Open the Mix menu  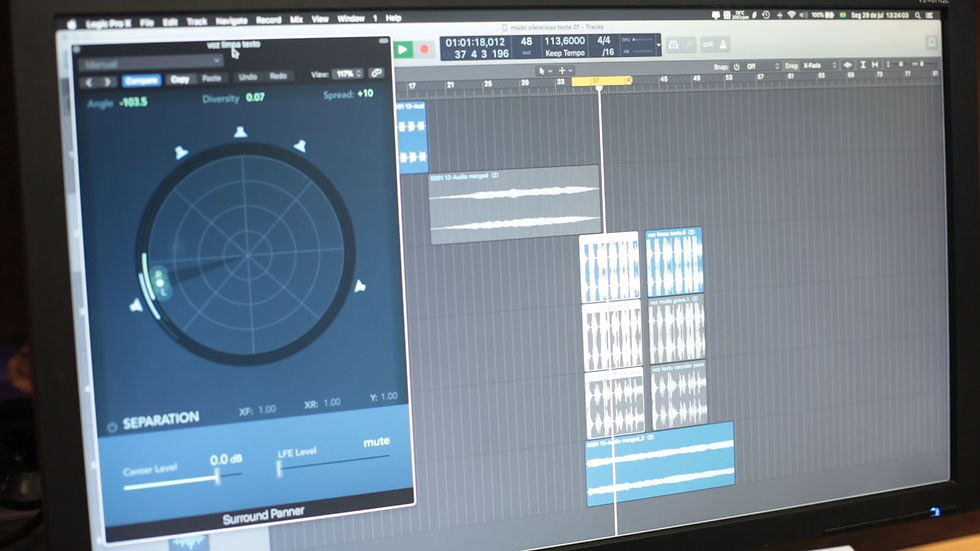tap(296, 19)
